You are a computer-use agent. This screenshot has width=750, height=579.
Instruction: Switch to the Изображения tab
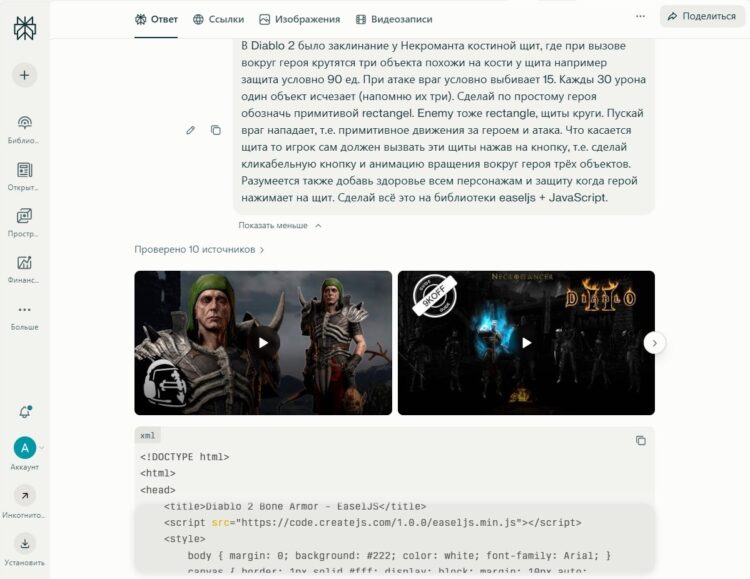pyautogui.click(x=299, y=19)
